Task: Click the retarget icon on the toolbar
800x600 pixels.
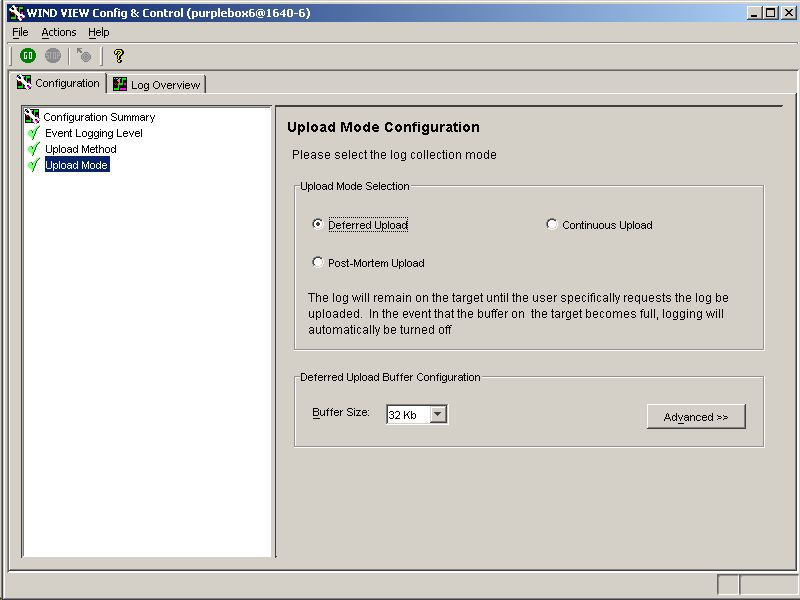Action: tap(82, 56)
